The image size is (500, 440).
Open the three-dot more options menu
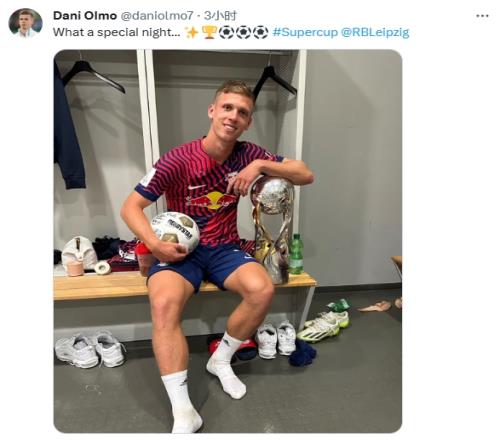point(482,16)
